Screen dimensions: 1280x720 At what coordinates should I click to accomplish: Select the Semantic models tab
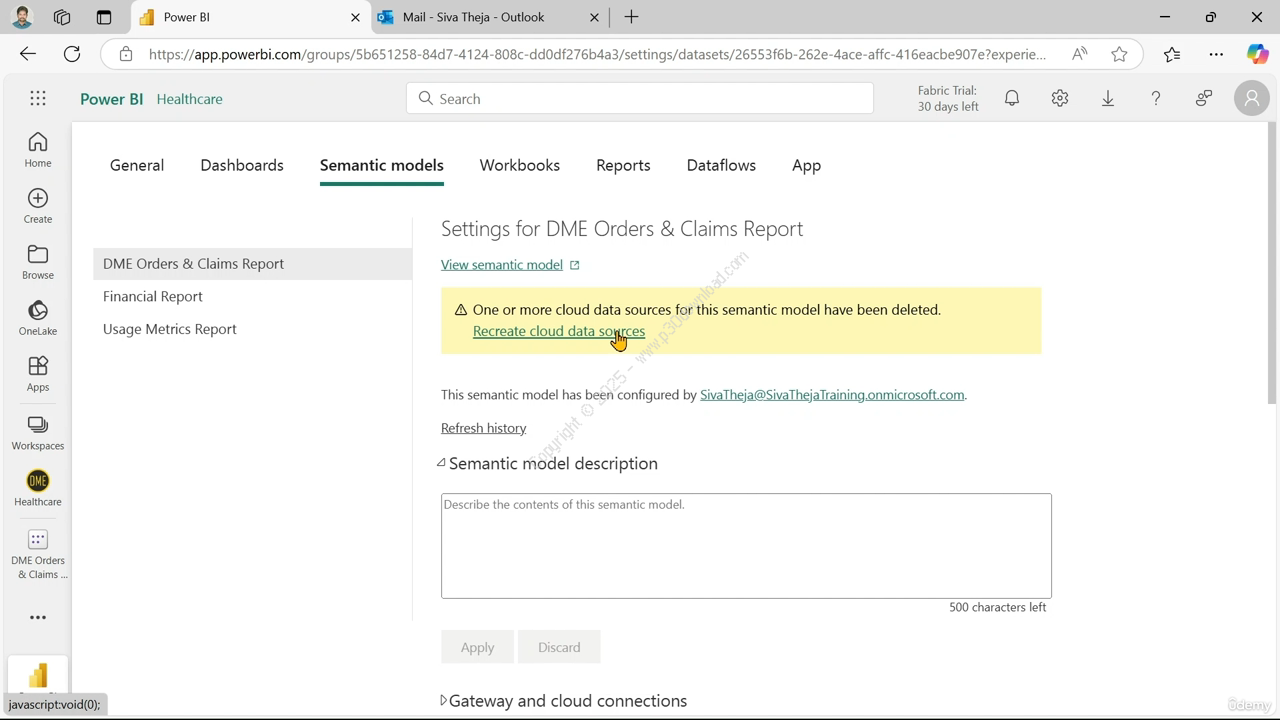click(382, 165)
